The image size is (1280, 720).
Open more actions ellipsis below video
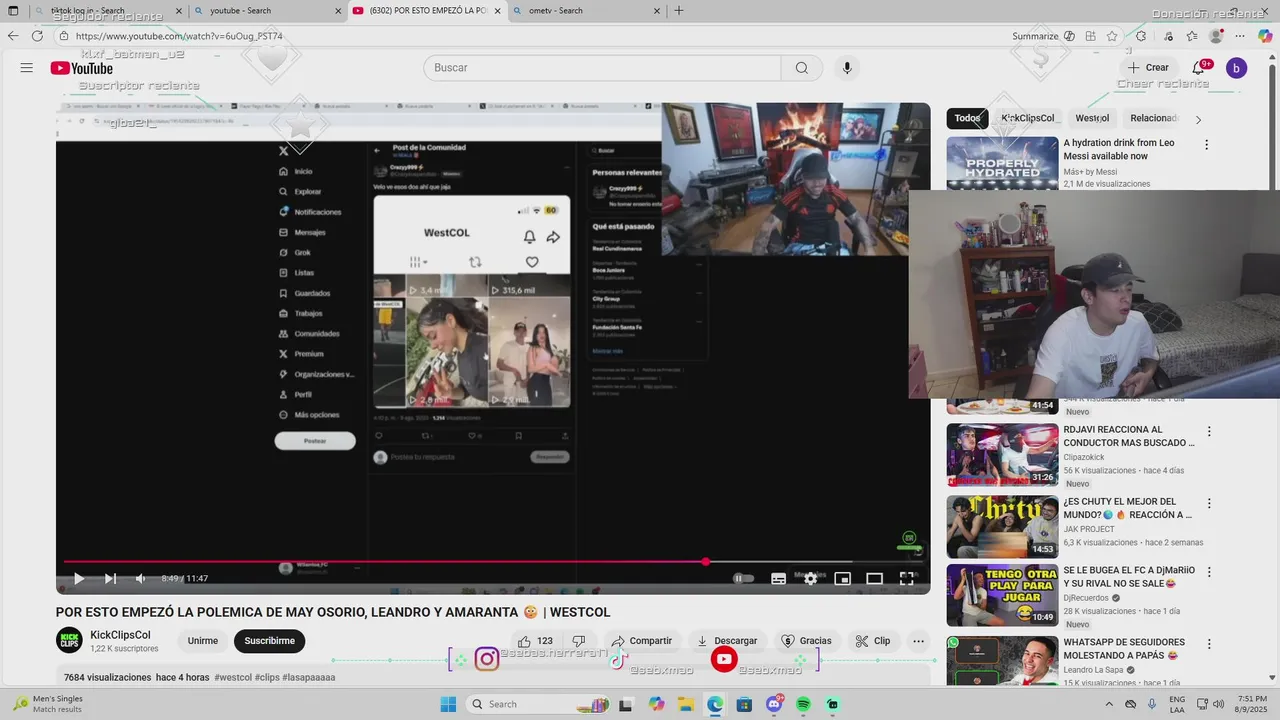point(918,641)
